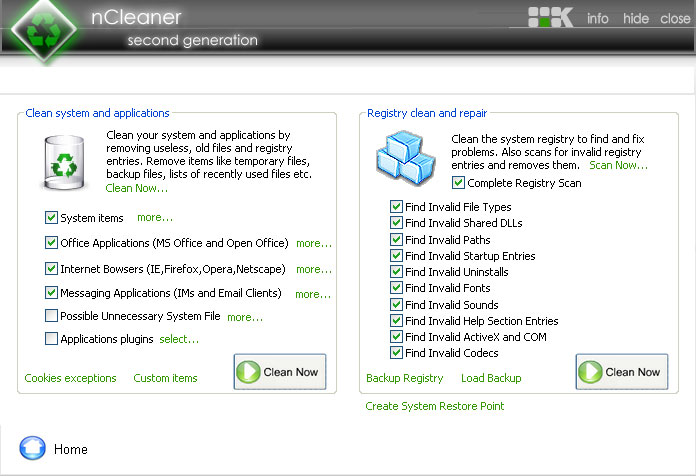Screen dimensions: 696x476
Task: Open the Load Backup link
Action: pyautogui.click(x=491, y=378)
